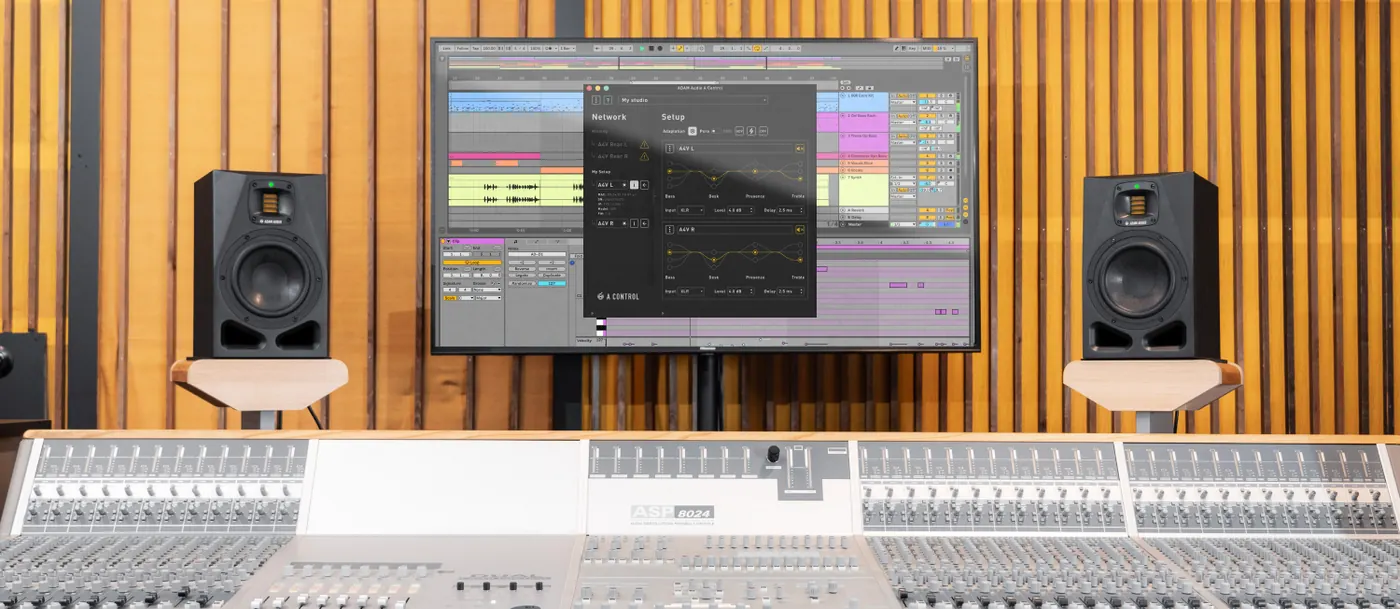Click the arrow button beside A4V L in My Setup
The image size is (1400, 609).
pos(644,185)
